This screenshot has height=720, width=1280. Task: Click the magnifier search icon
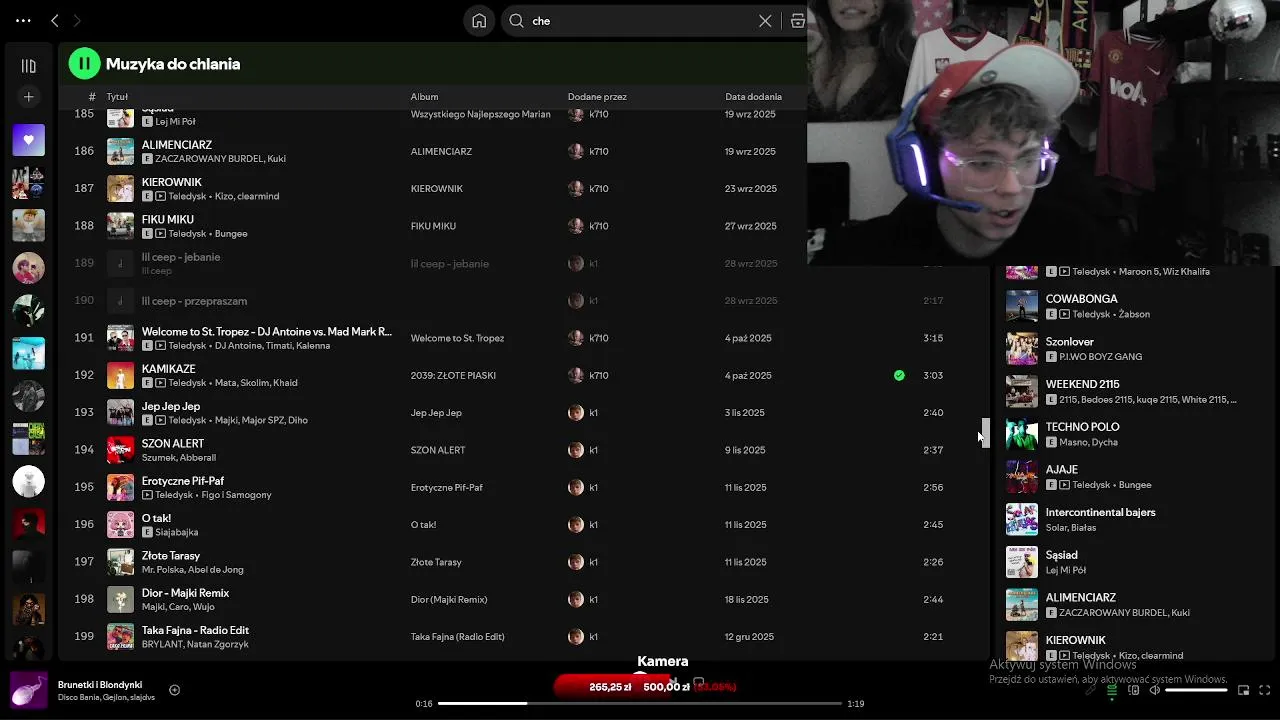(516, 20)
